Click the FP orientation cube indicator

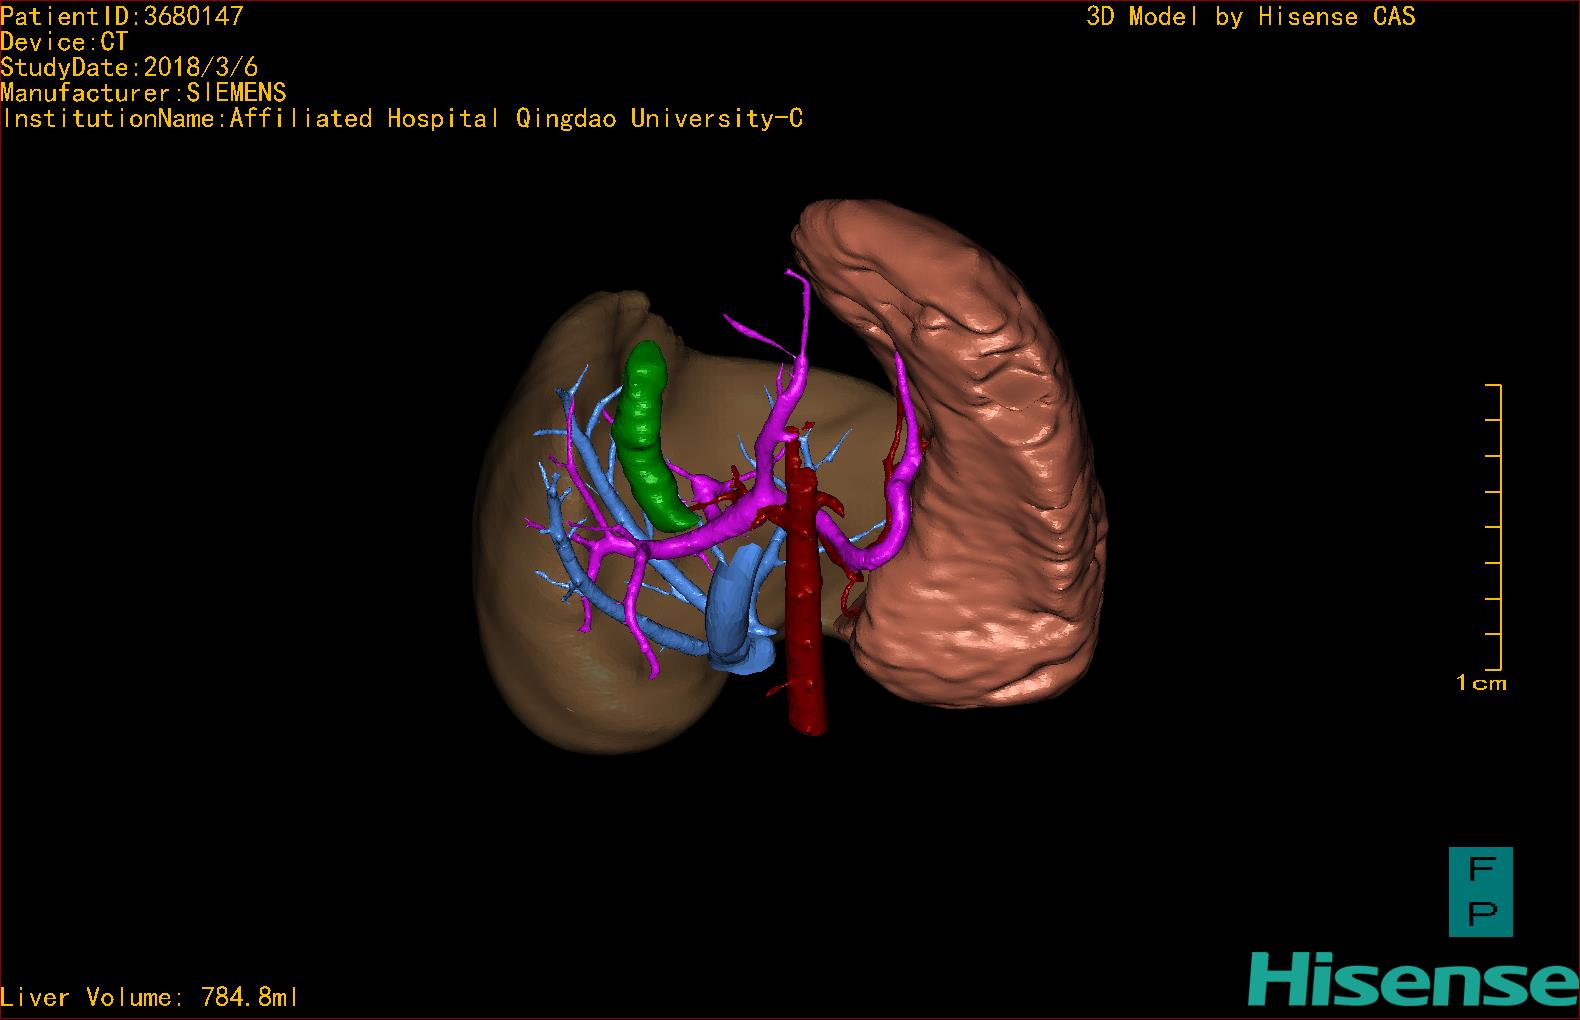click(1480, 891)
